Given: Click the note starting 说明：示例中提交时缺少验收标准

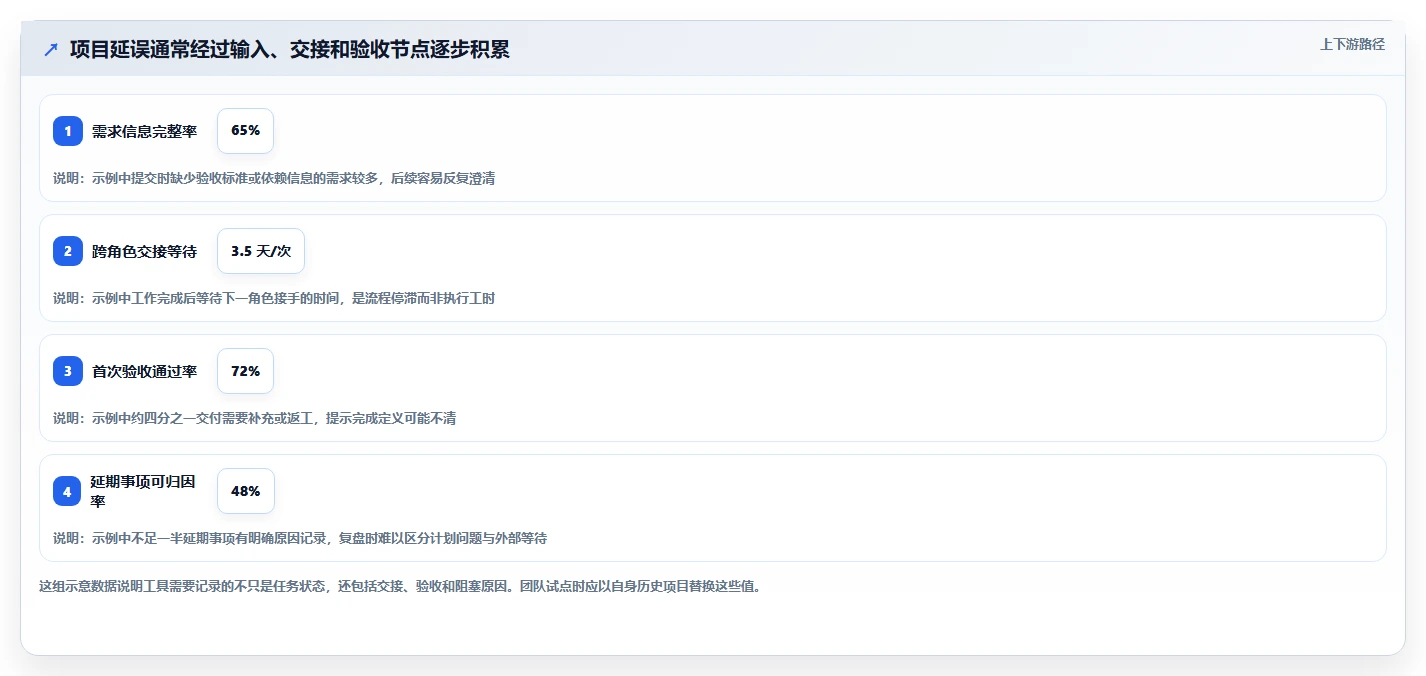Looking at the screenshot, I should point(274,178).
